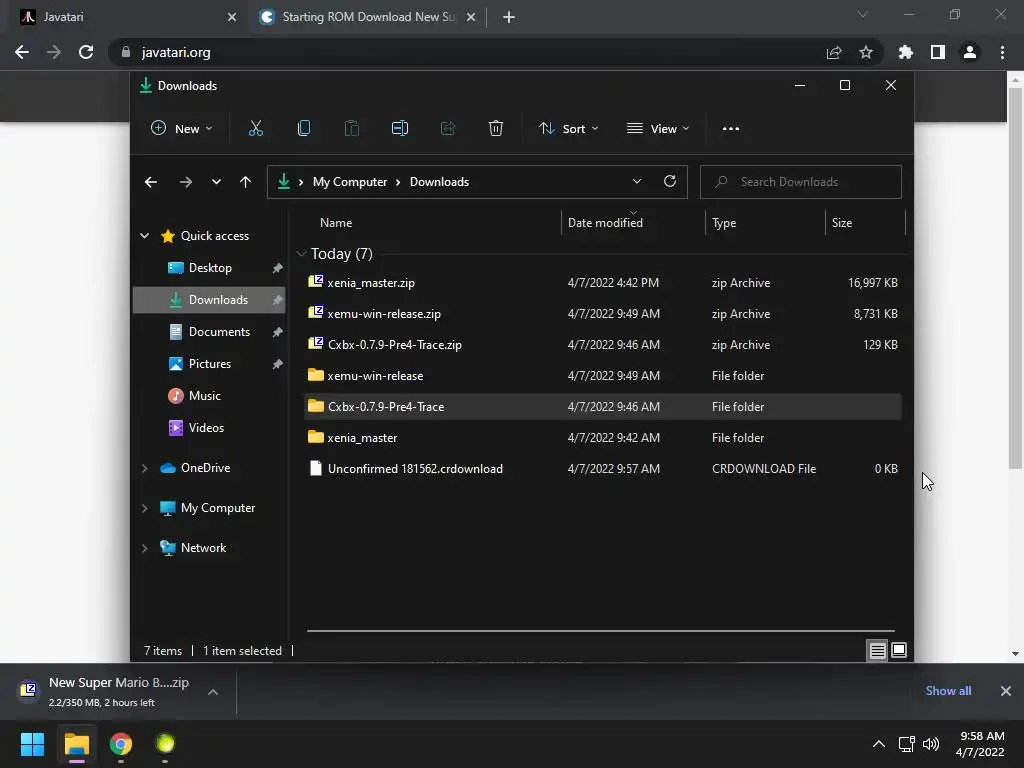Click Show all downloads link
Viewport: 1024px width, 768px height.
[948, 691]
